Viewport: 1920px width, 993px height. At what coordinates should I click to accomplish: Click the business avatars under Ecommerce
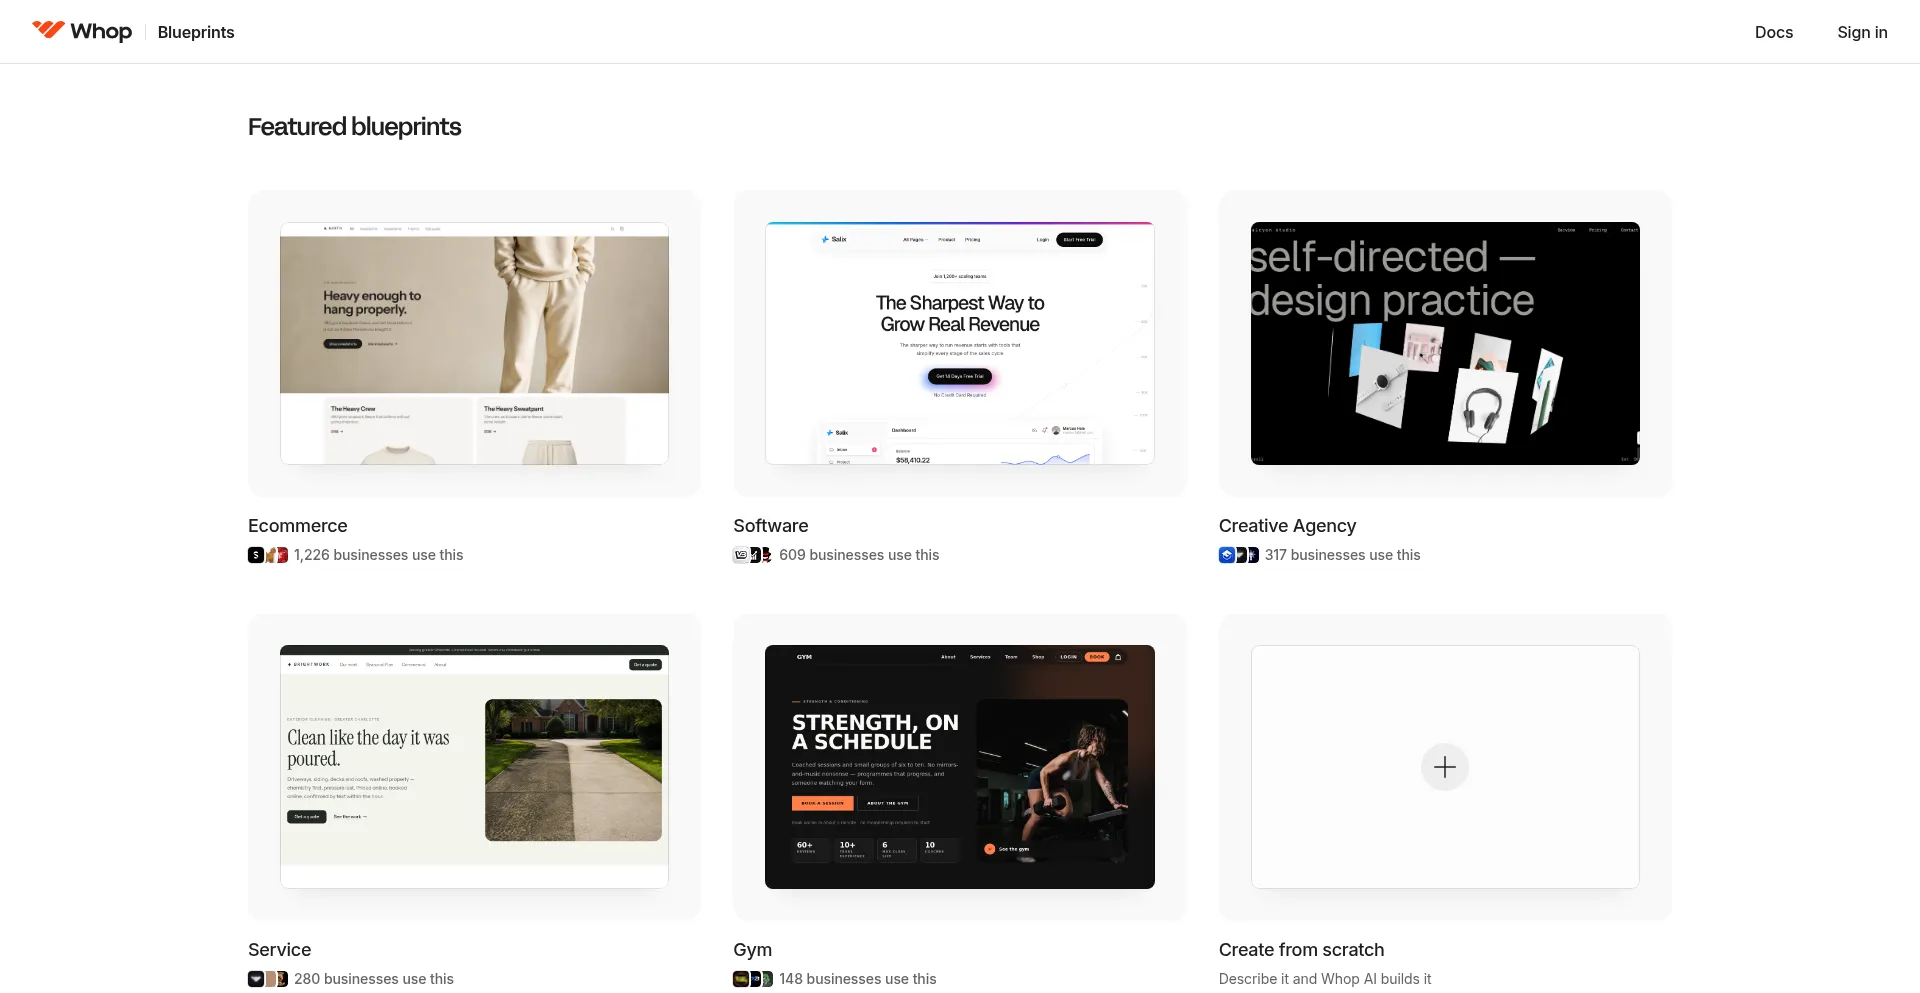(268, 555)
